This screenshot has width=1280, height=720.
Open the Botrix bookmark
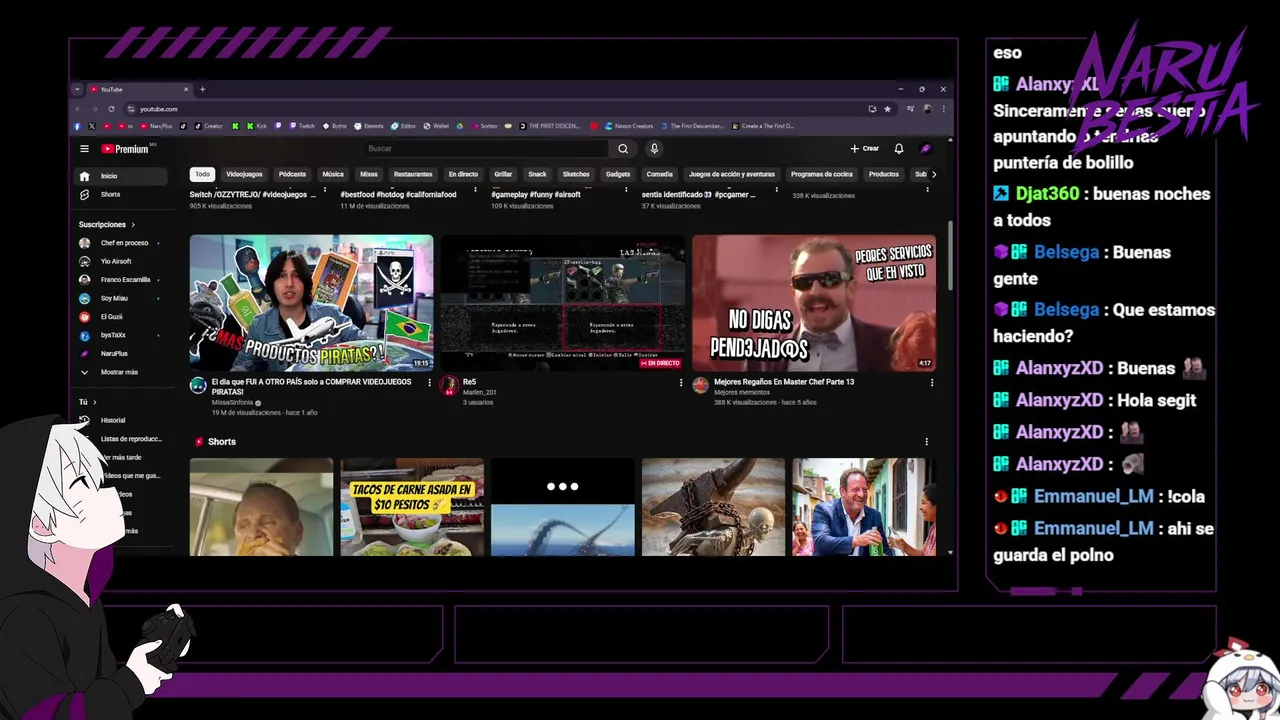[x=334, y=126]
